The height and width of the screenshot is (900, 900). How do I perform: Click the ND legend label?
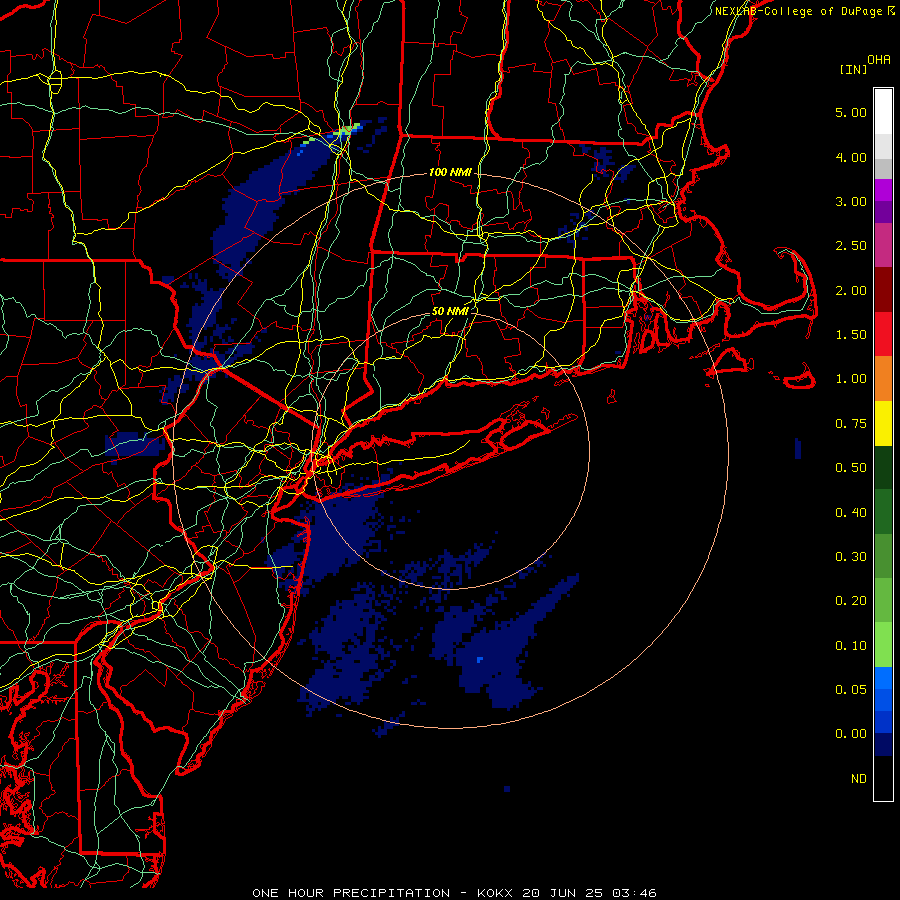tap(859, 779)
